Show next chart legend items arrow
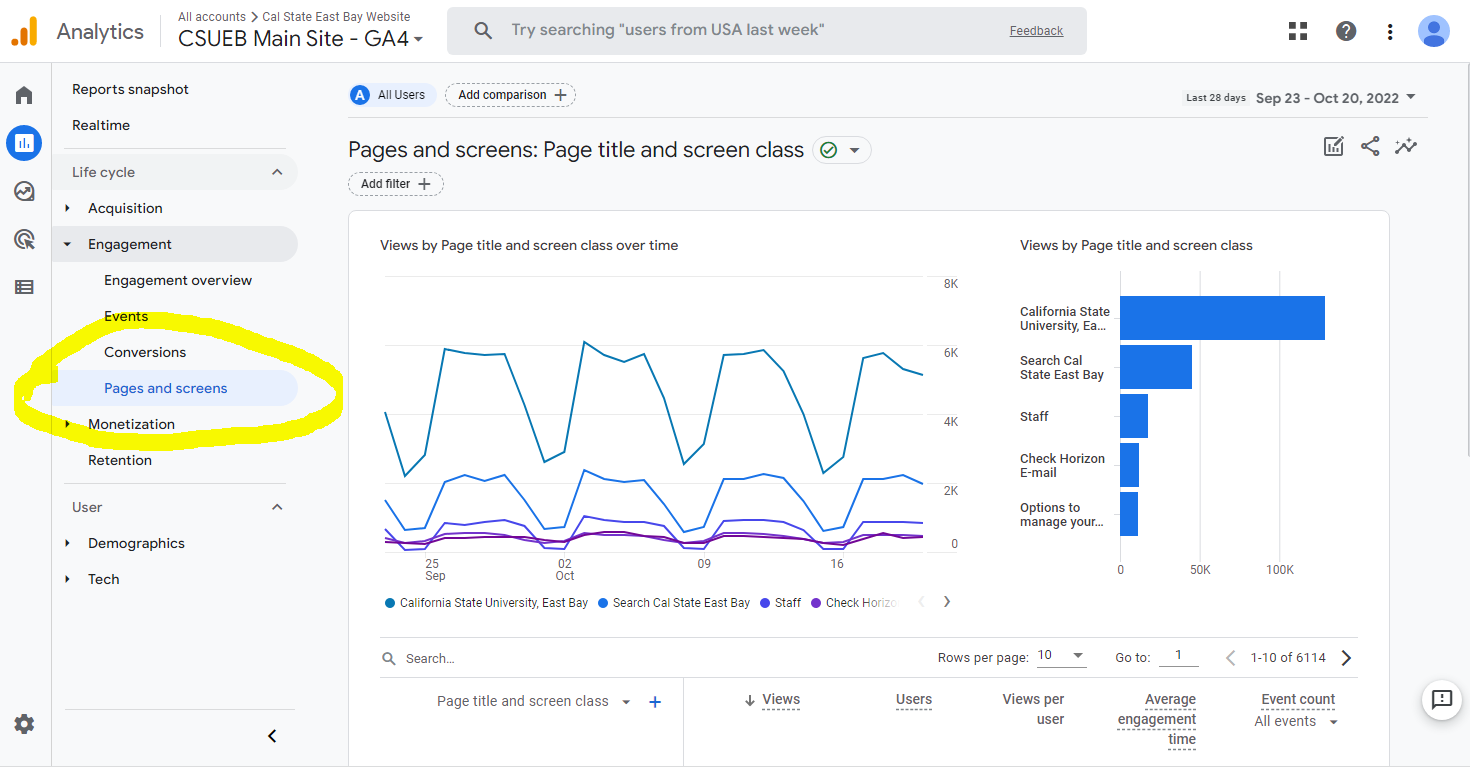The image size is (1470, 771). point(947,602)
